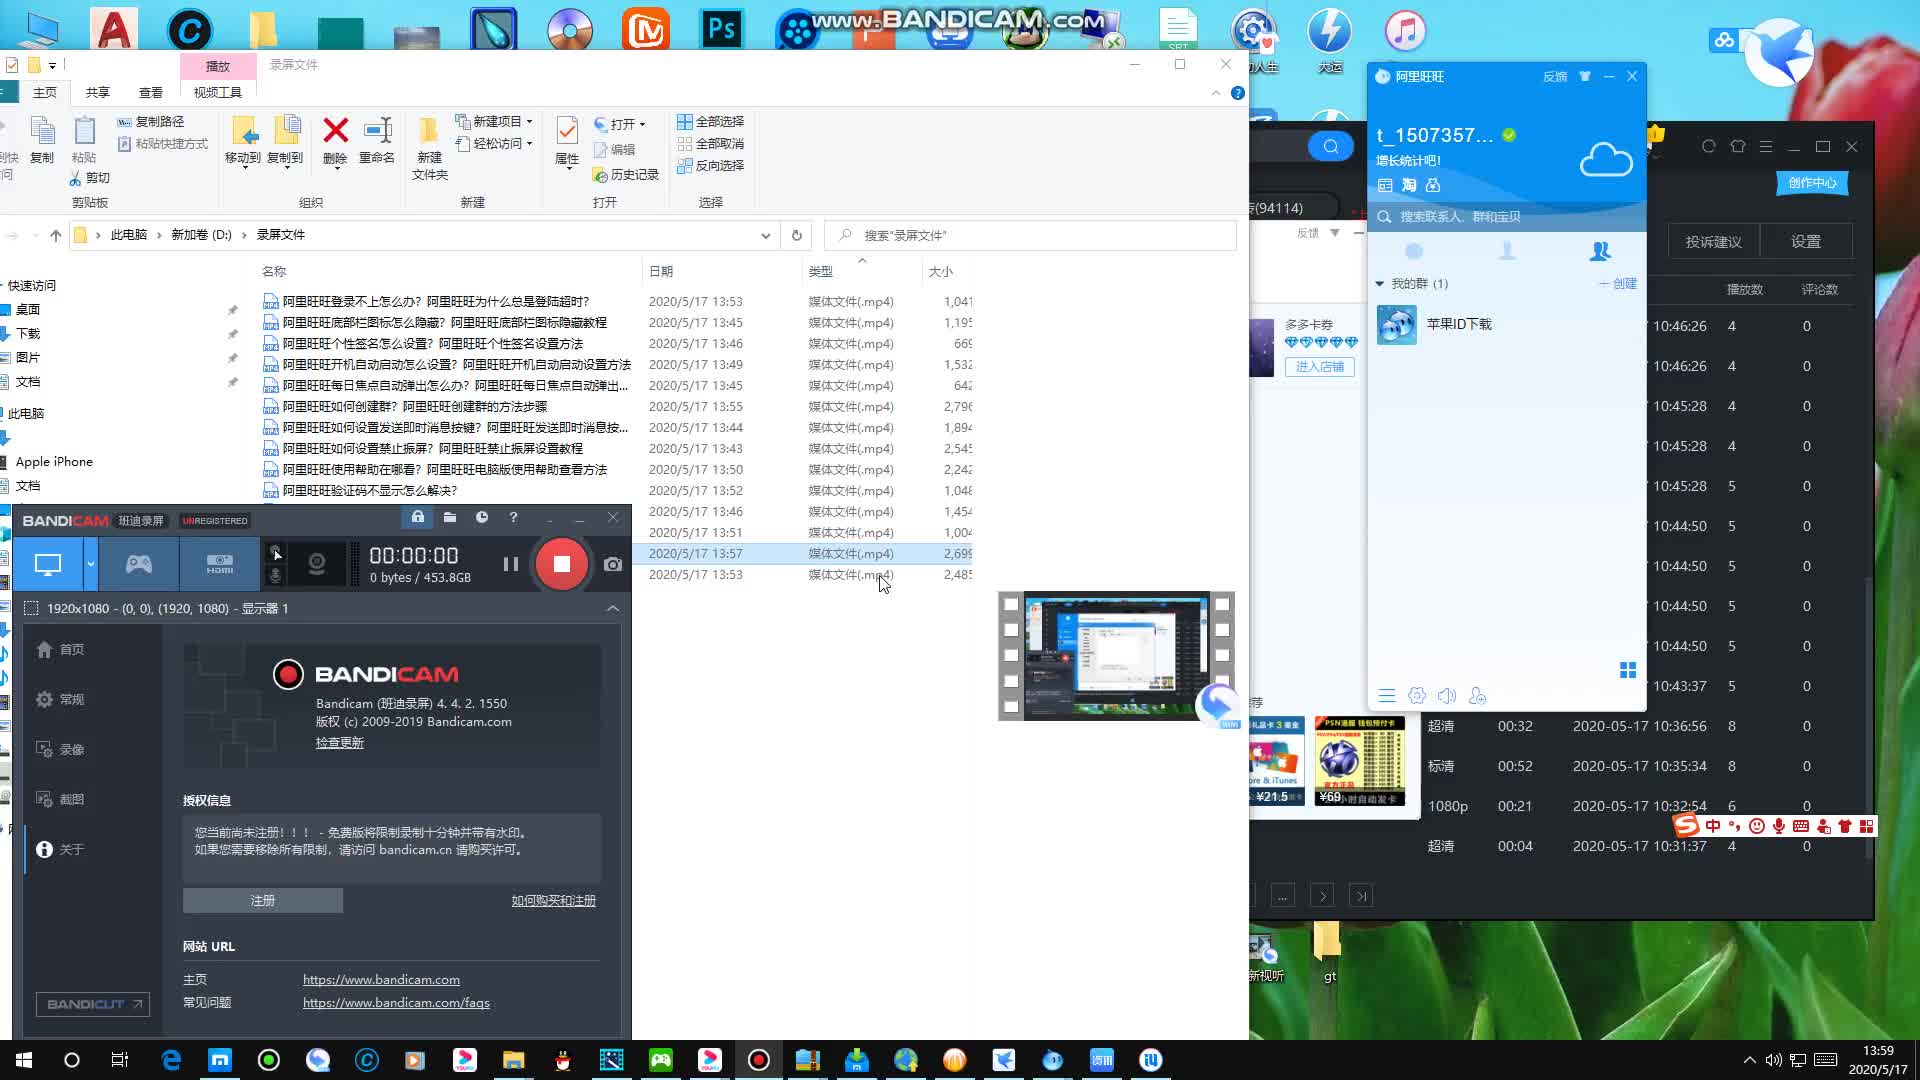Open Bandicam help via the question mark icon
Image resolution: width=1920 pixels, height=1080 pixels.
[513, 518]
